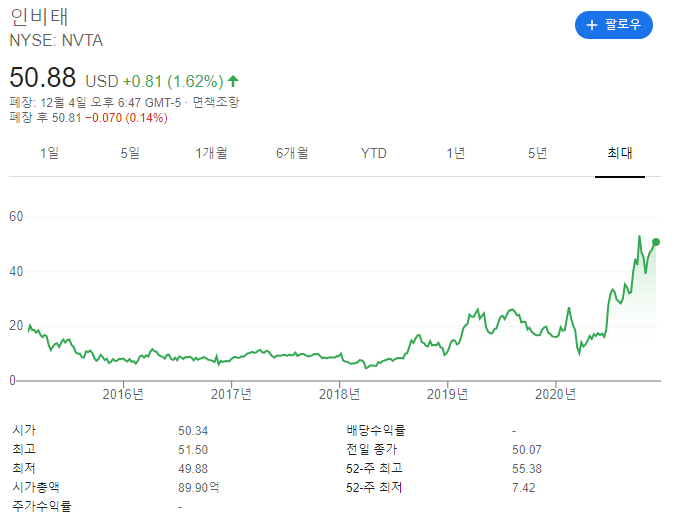Click the 시가총액 label
Image resolution: width=678 pixels, height=530 pixels.
pyautogui.click(x=36, y=487)
